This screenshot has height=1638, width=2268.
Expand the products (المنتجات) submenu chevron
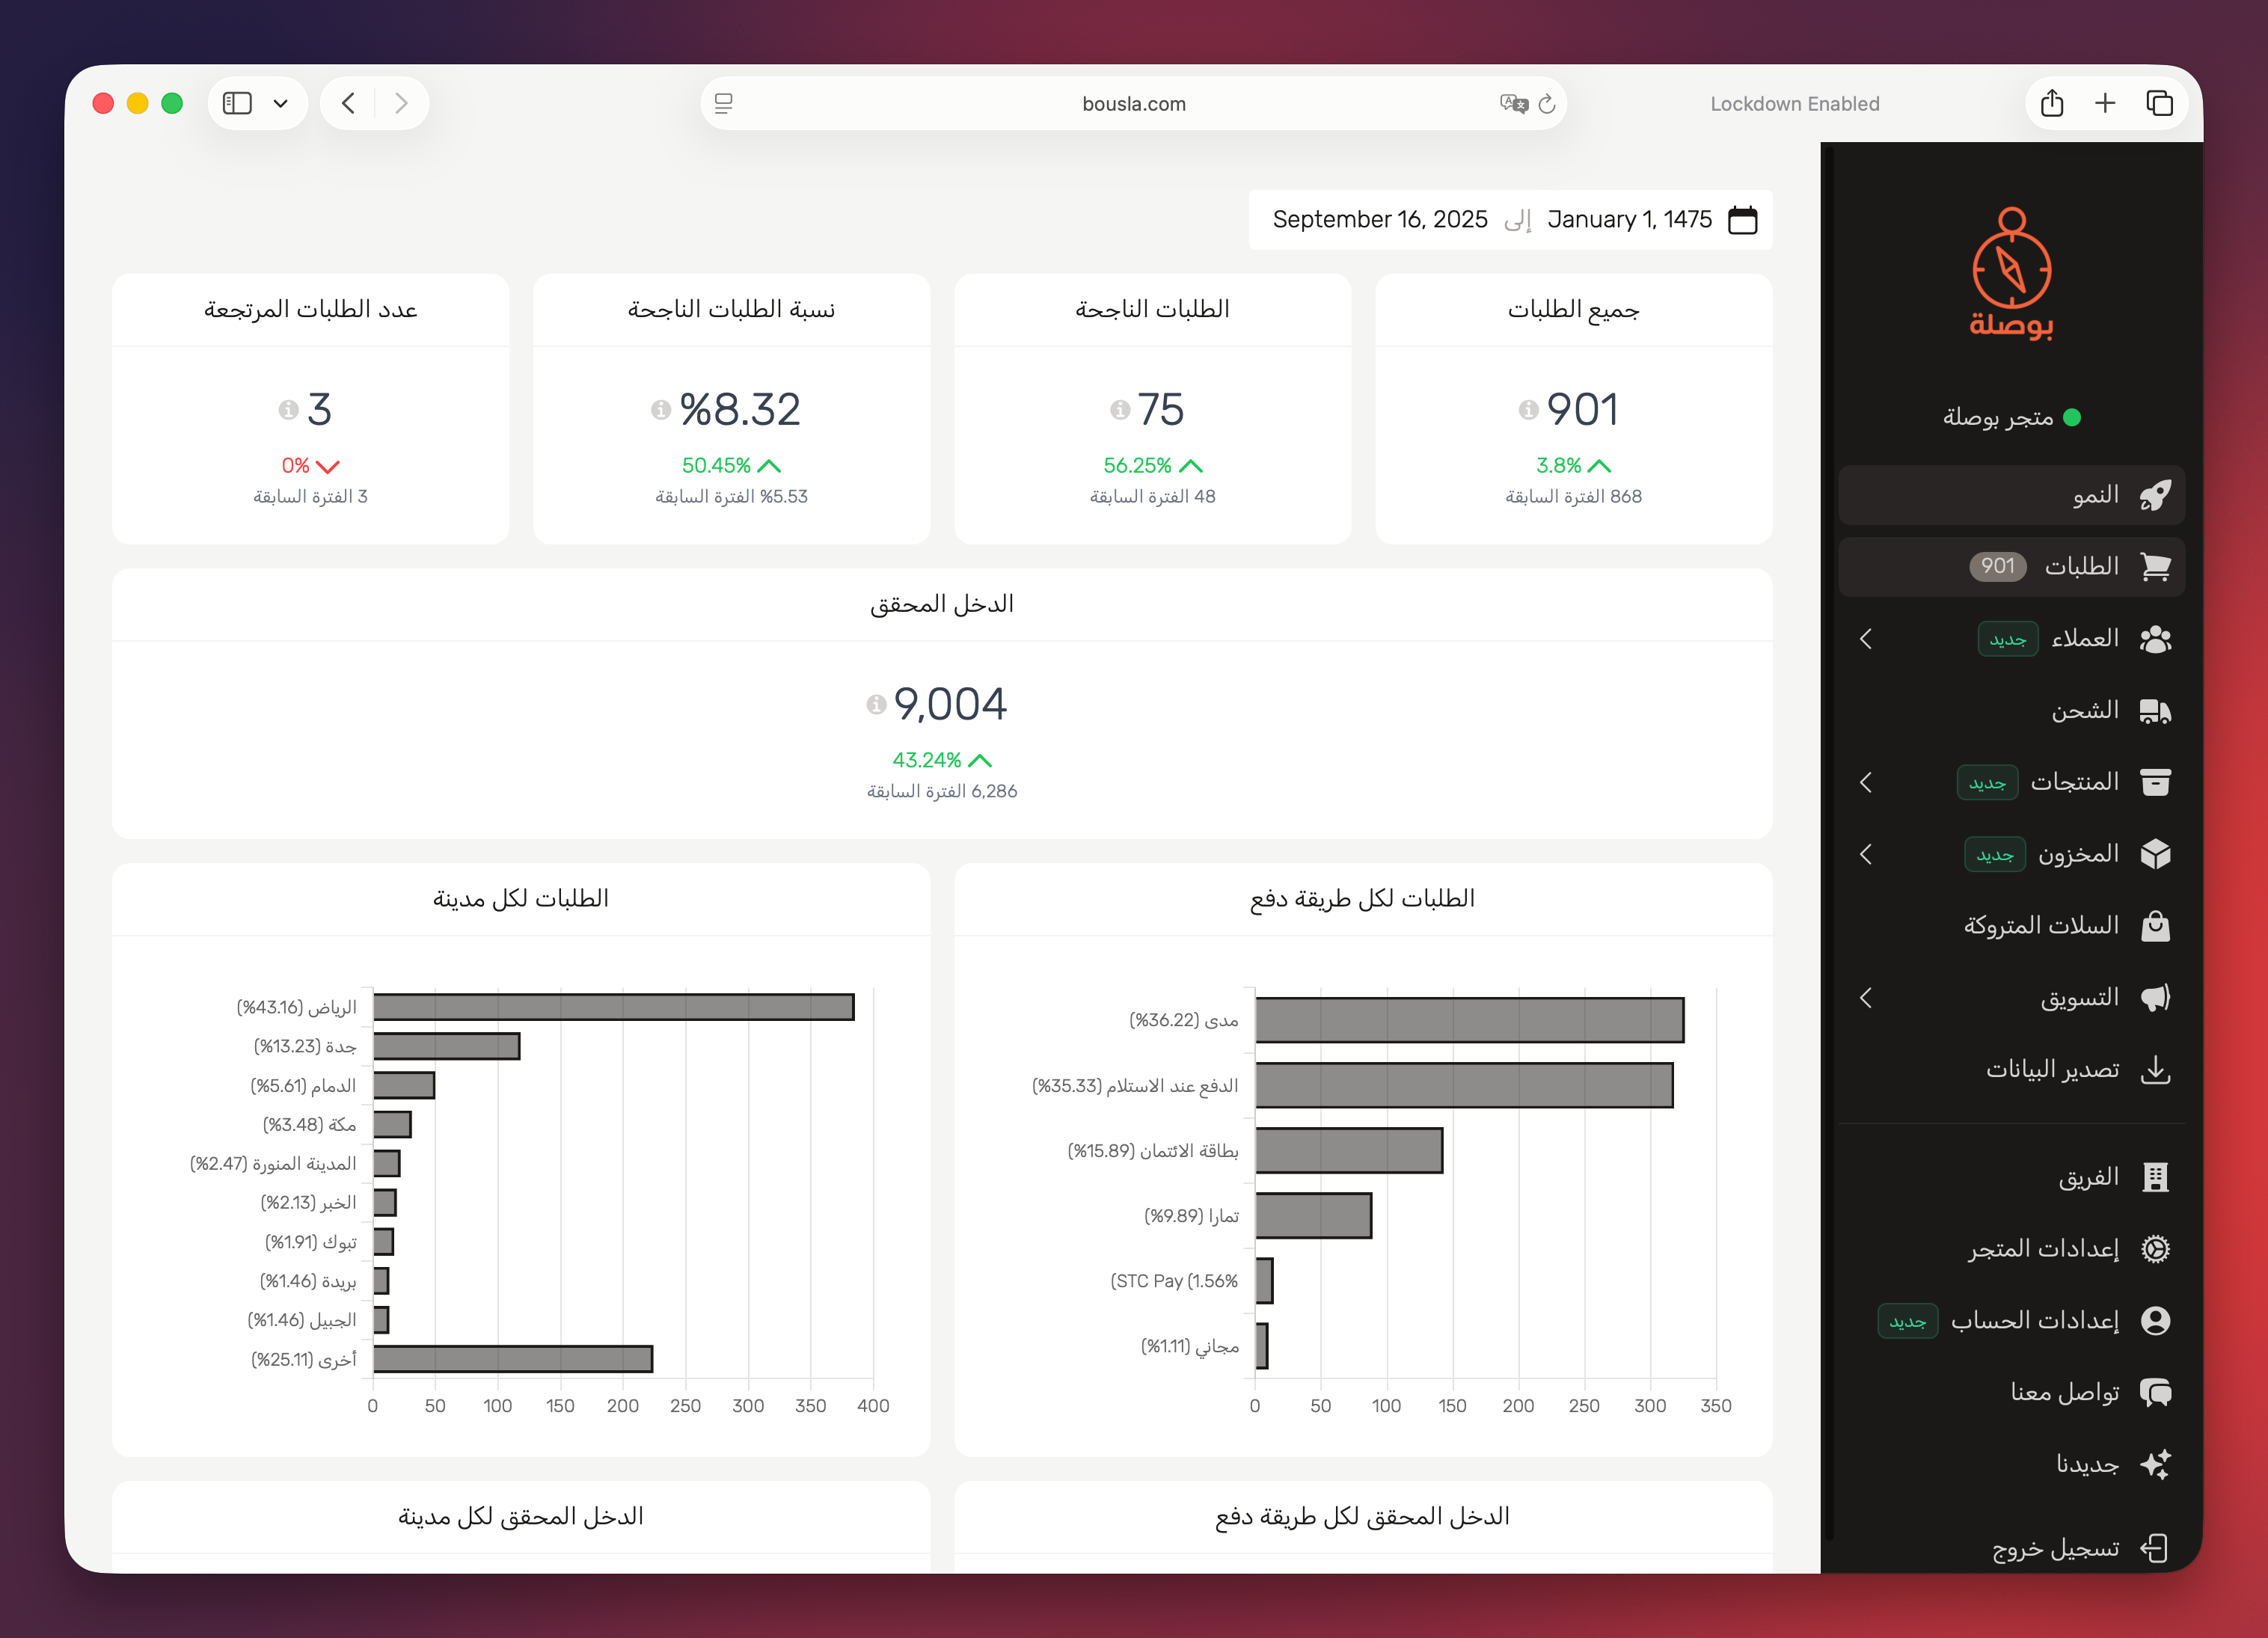pyautogui.click(x=1866, y=783)
